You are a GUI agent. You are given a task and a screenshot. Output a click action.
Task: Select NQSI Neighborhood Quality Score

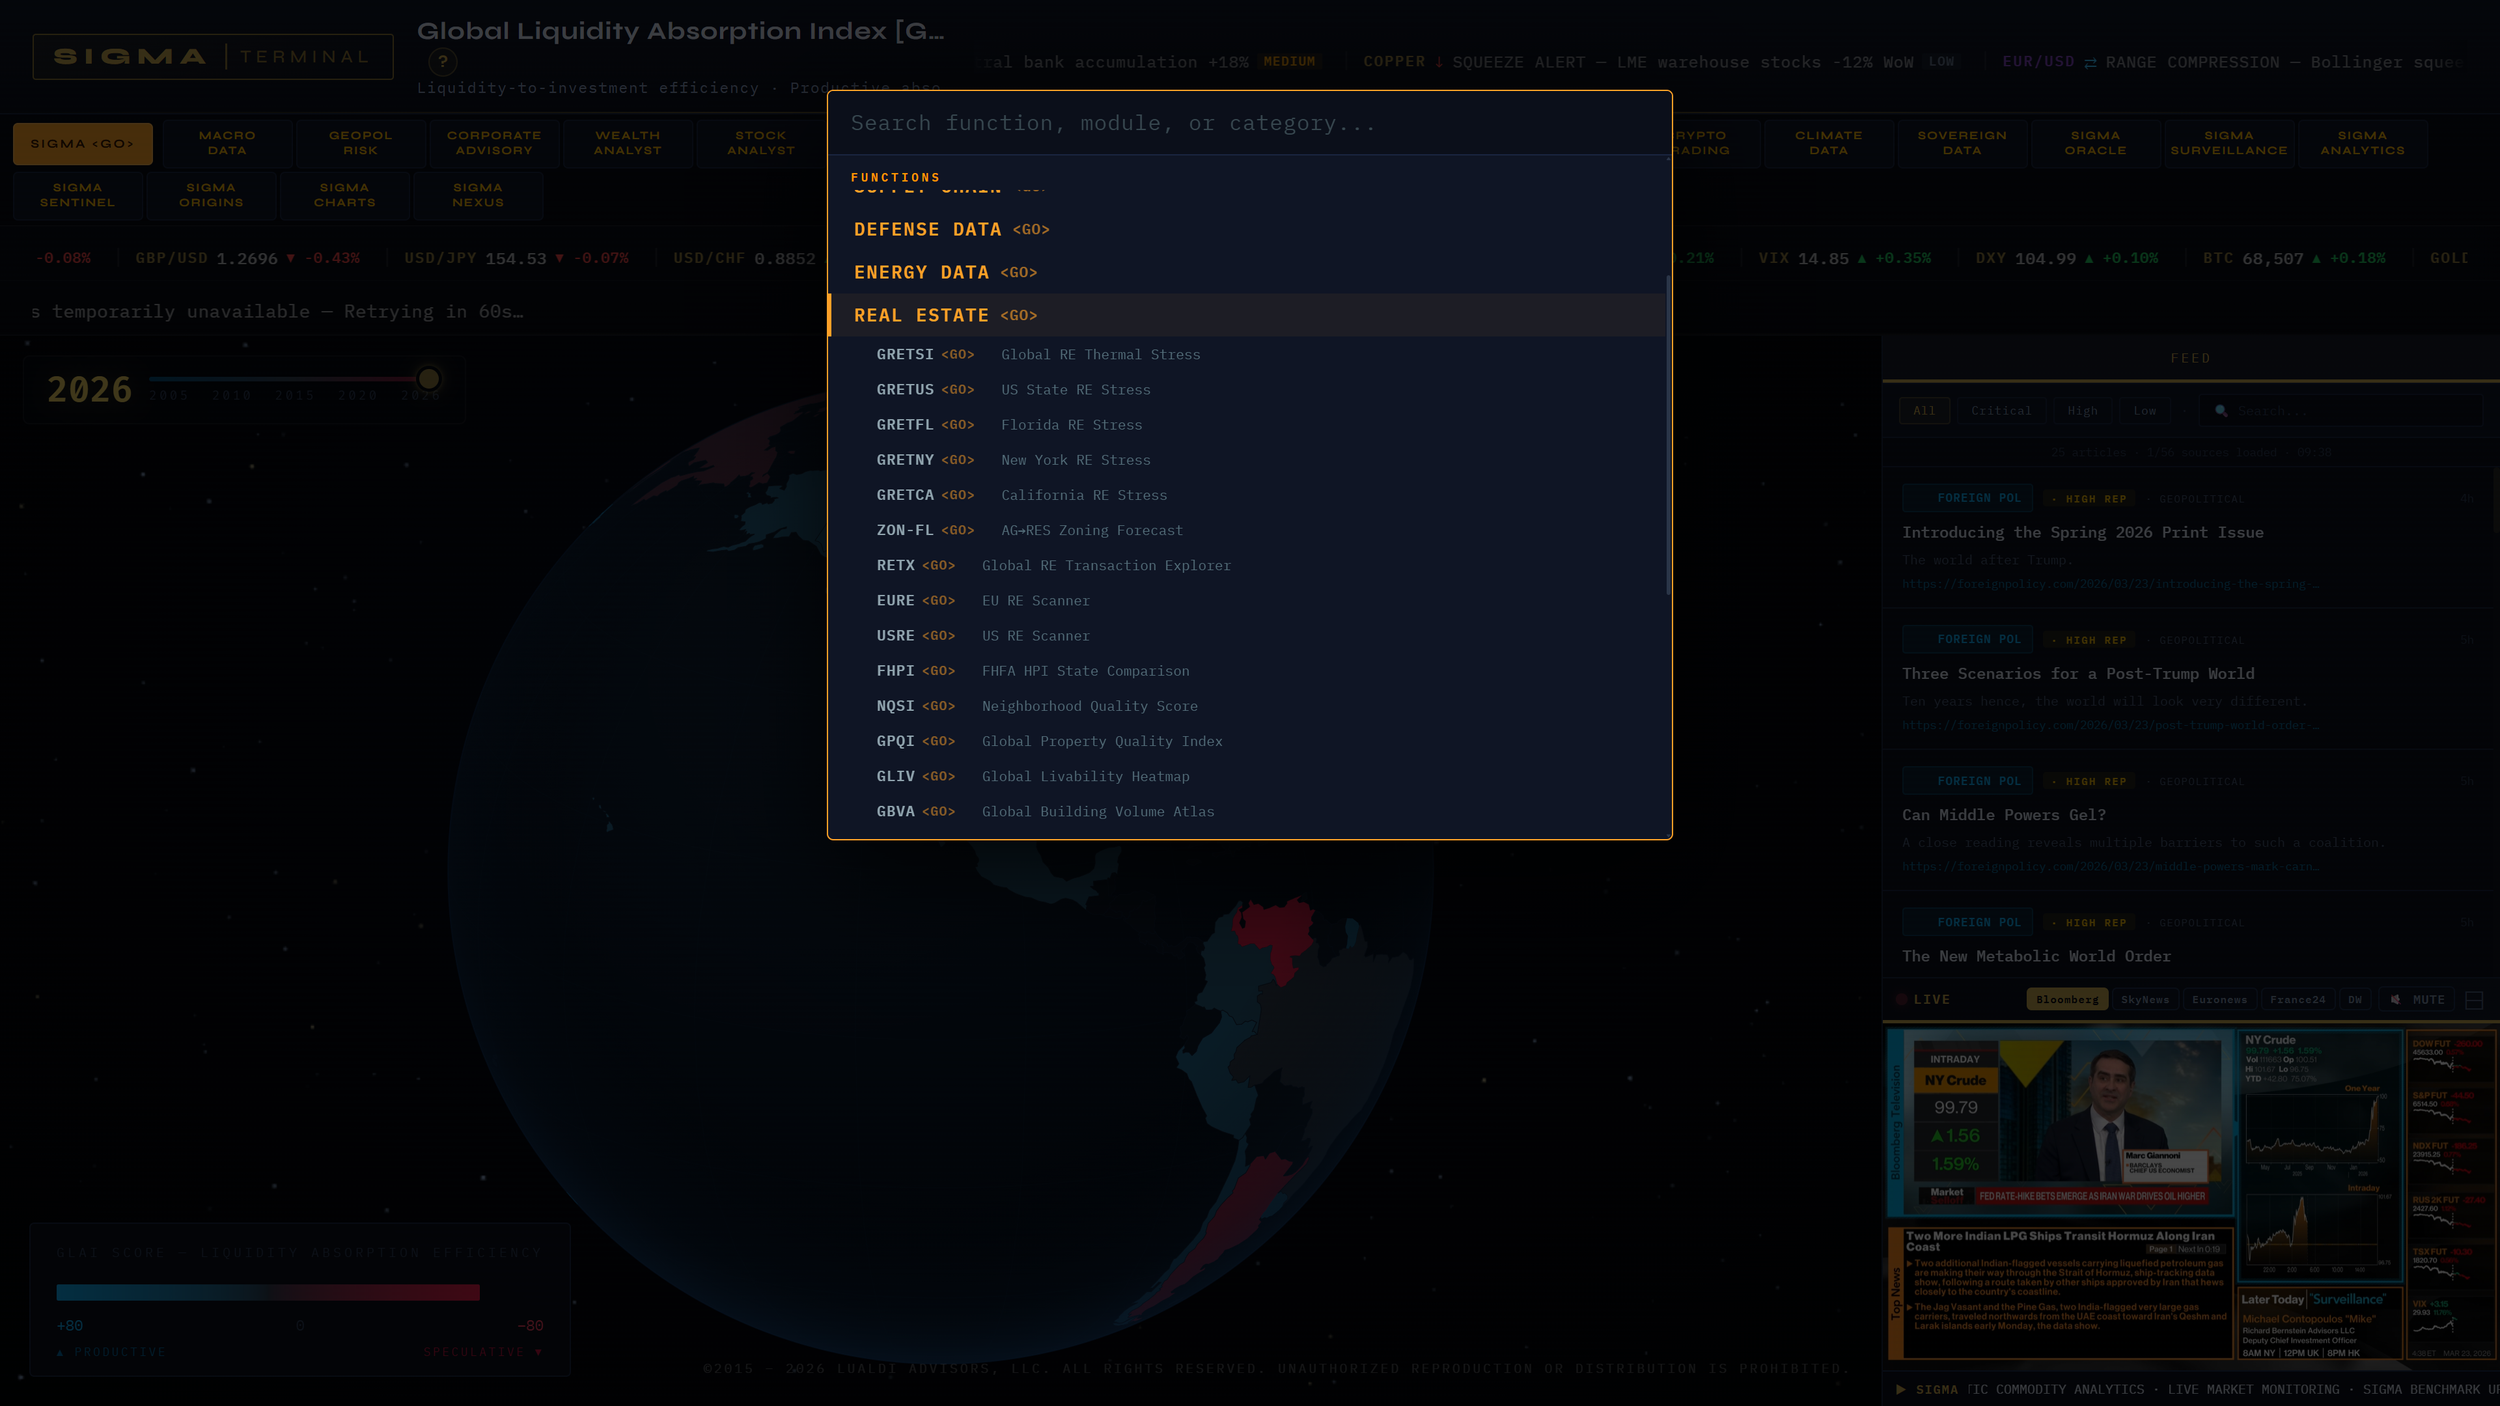(x=1247, y=706)
